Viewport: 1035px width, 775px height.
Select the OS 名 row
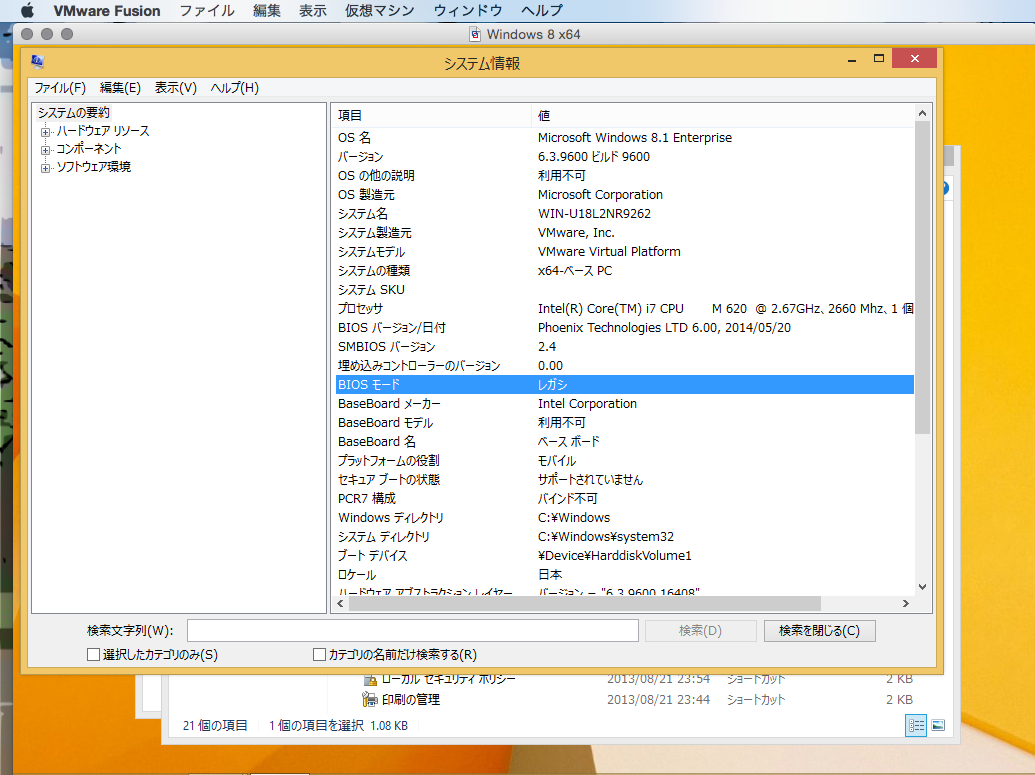point(624,137)
